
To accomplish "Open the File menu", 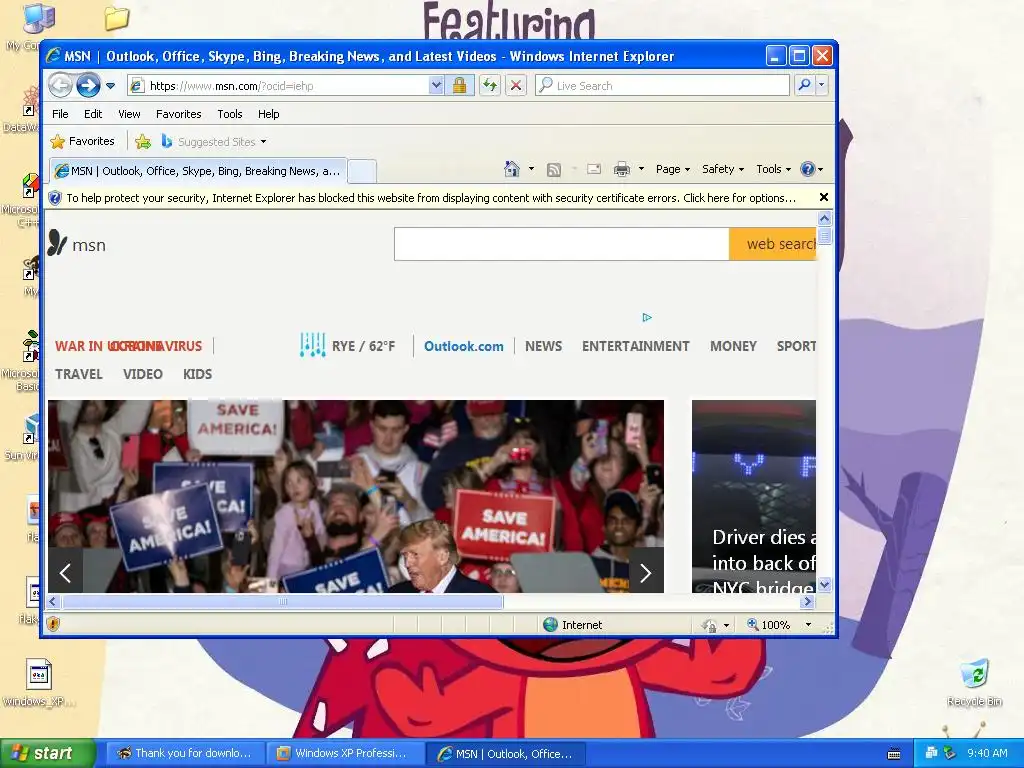I will click(60, 114).
